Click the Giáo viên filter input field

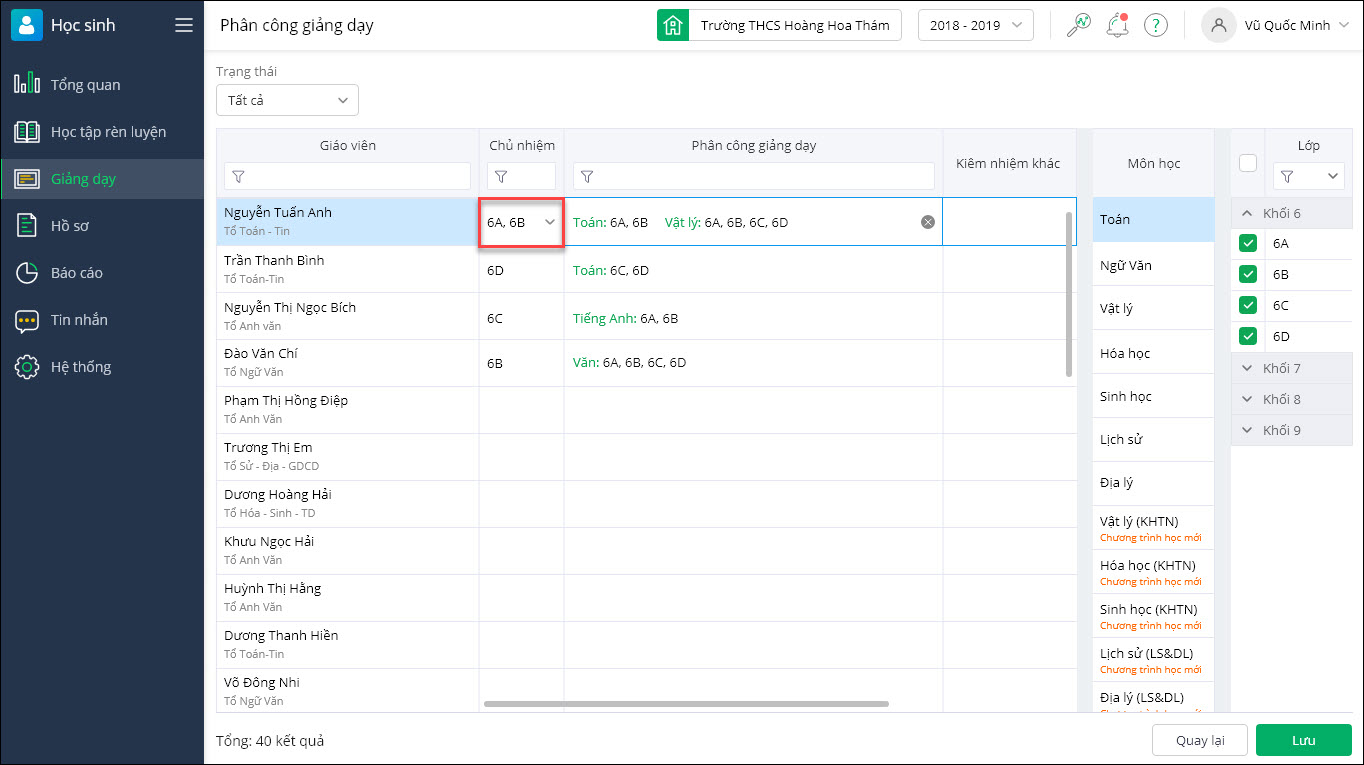348,176
